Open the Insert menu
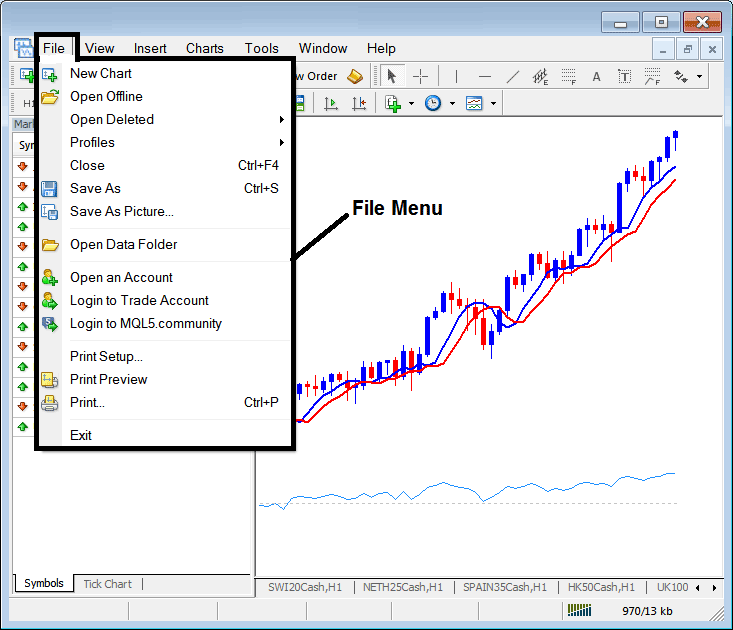The image size is (733, 630). [x=150, y=48]
